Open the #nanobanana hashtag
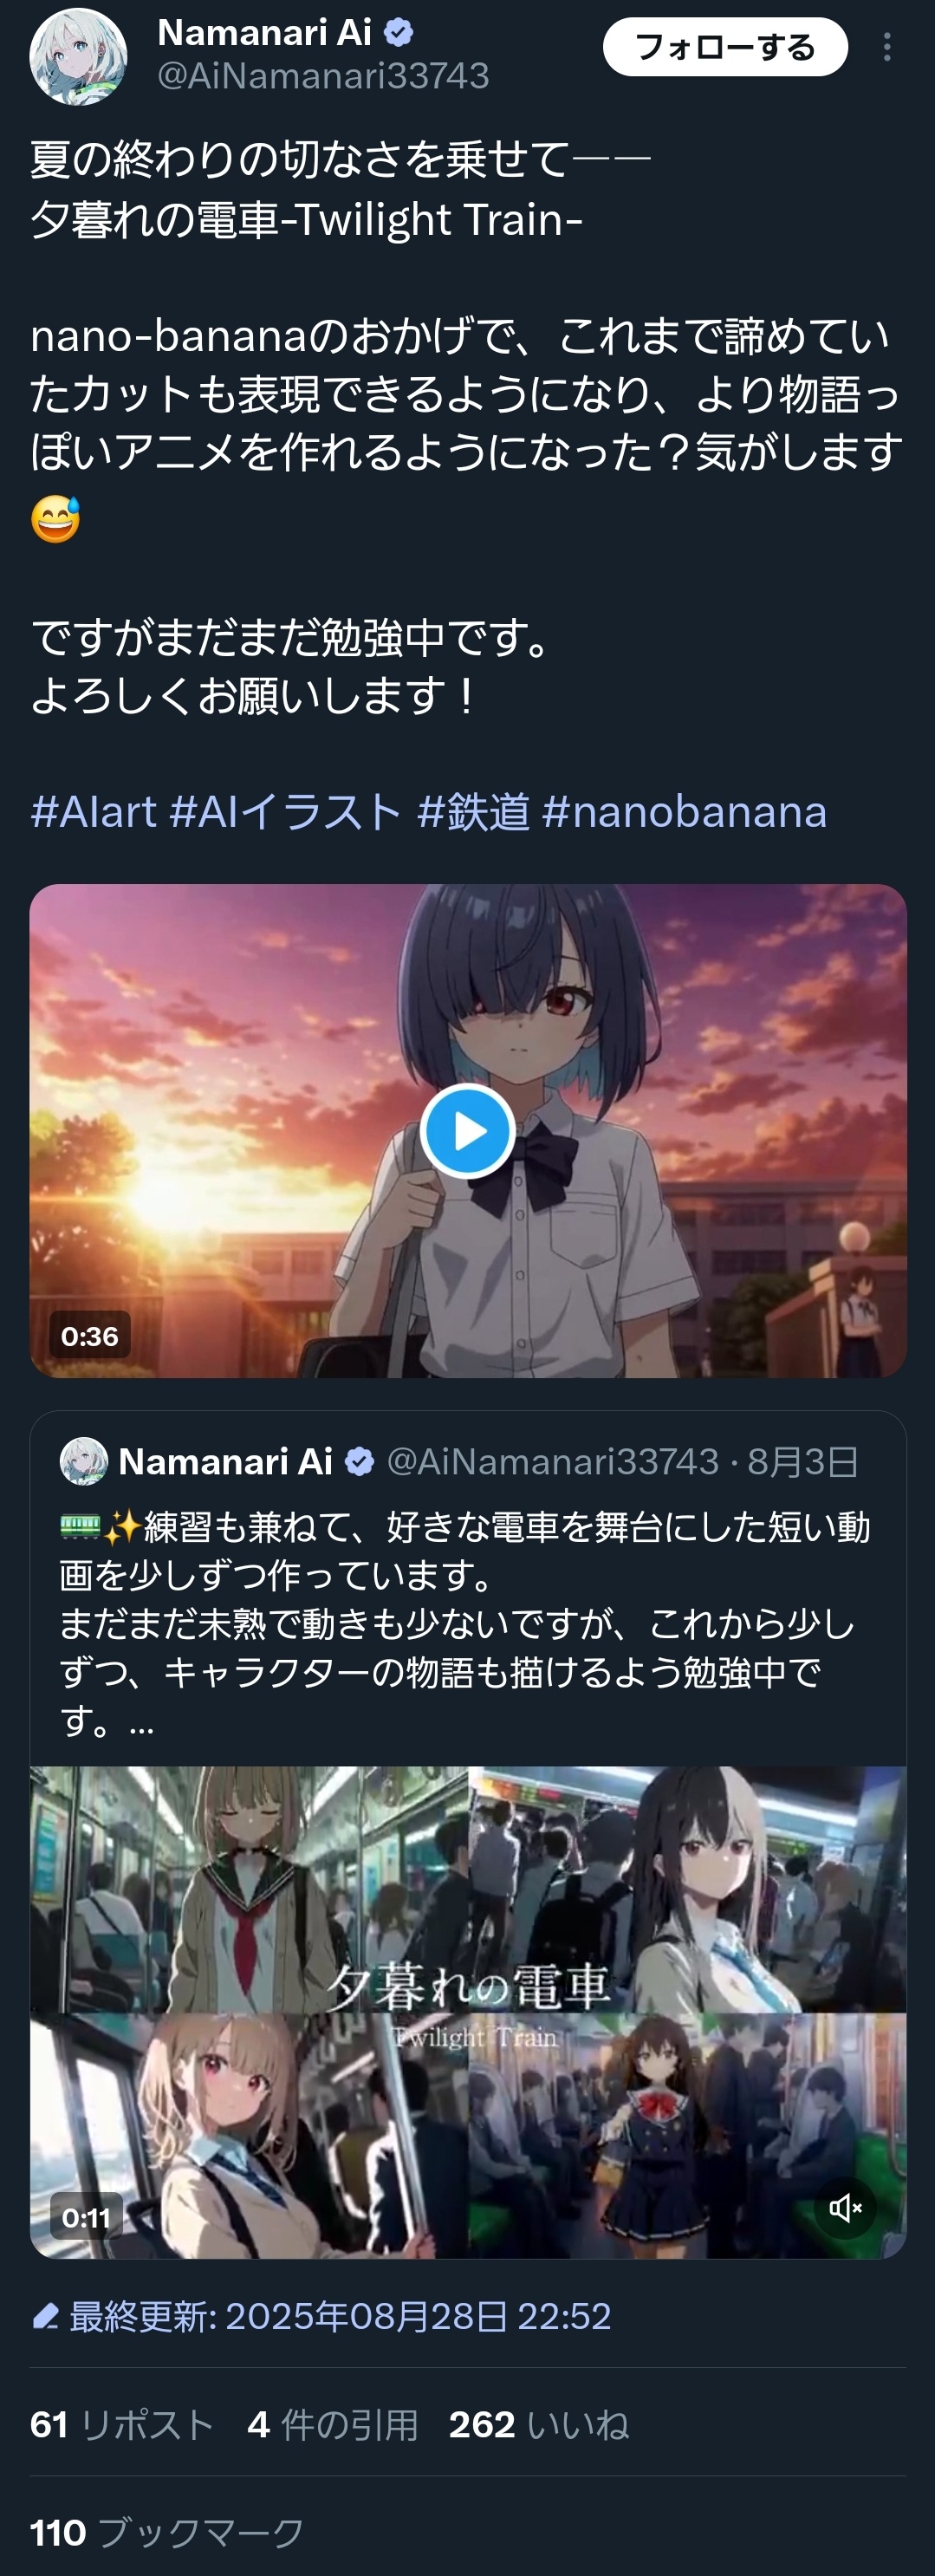Screen dimensions: 935x2576 (x=684, y=811)
